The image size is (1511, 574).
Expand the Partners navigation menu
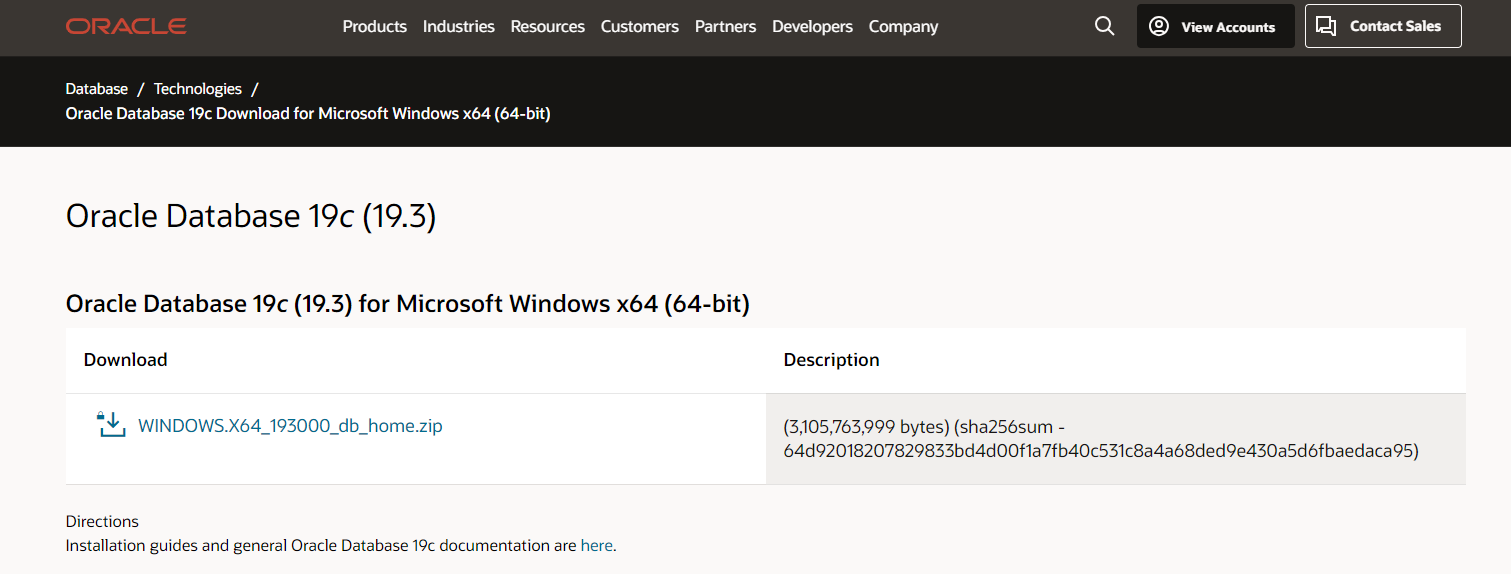725,27
